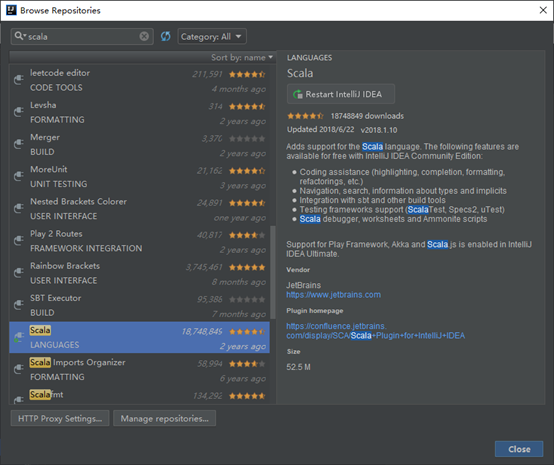Screen dimensions: 554x465
Task: Click Manage repositories button
Action: click(x=164, y=418)
